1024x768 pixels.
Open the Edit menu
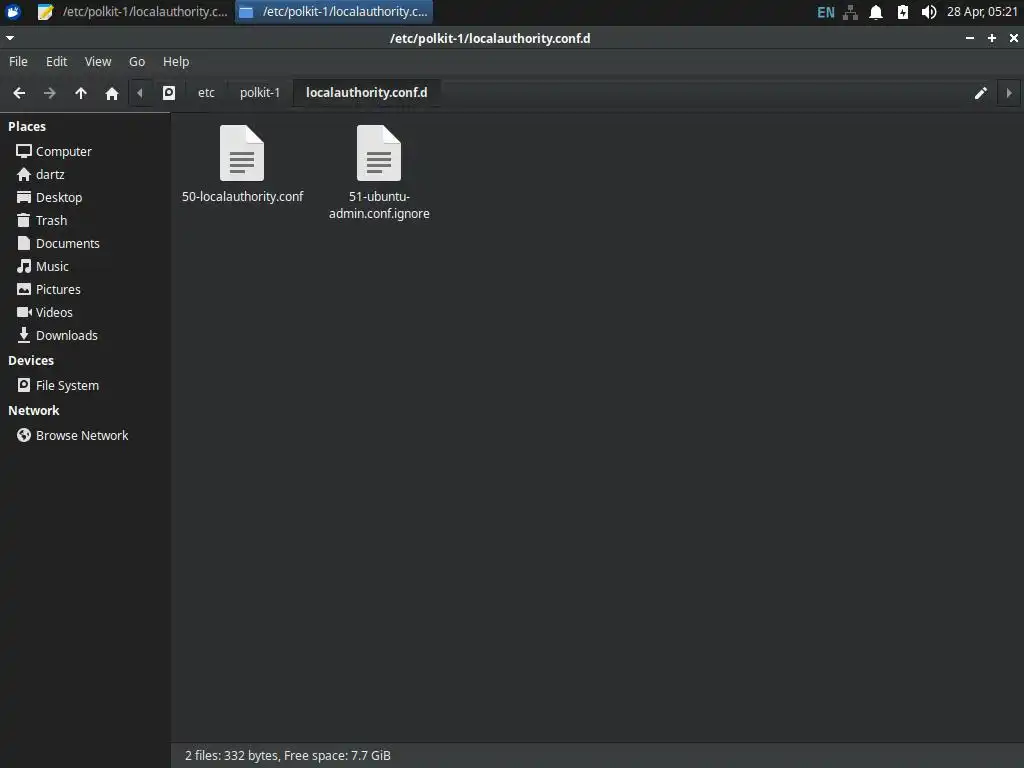coord(56,61)
